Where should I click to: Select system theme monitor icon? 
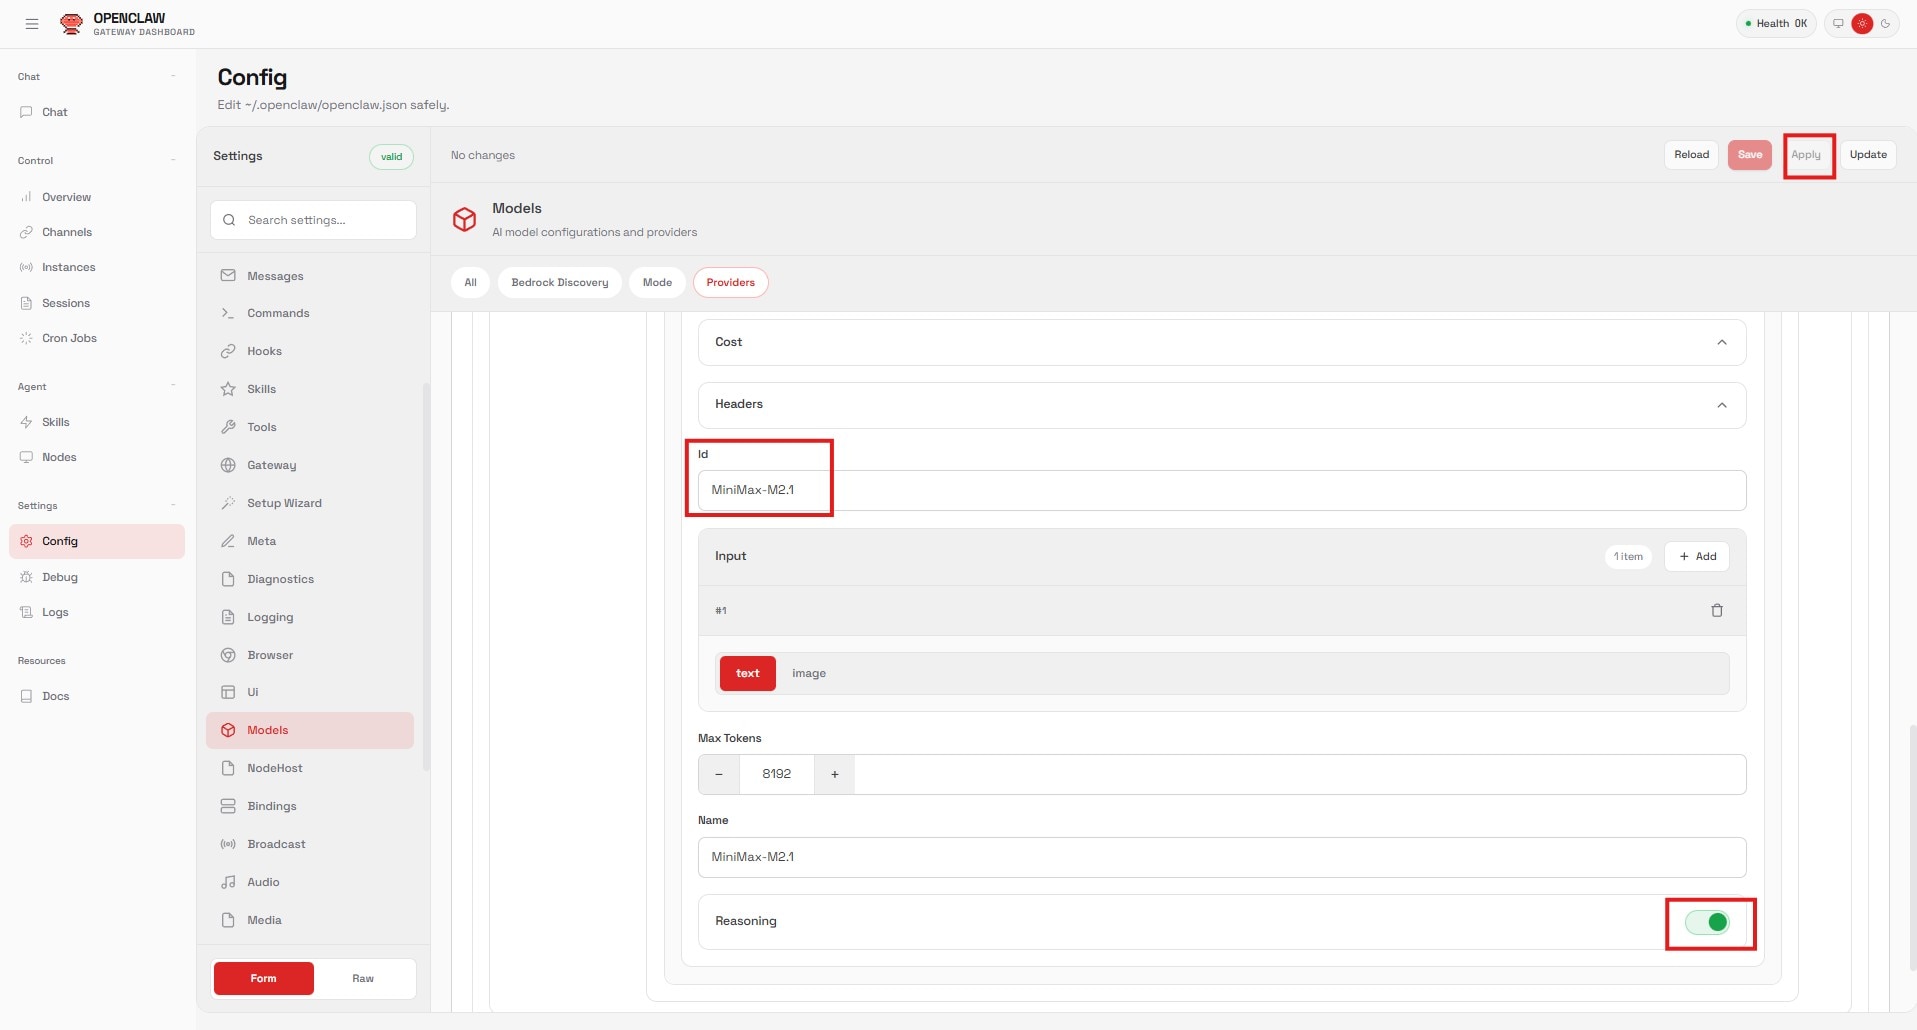(x=1838, y=24)
